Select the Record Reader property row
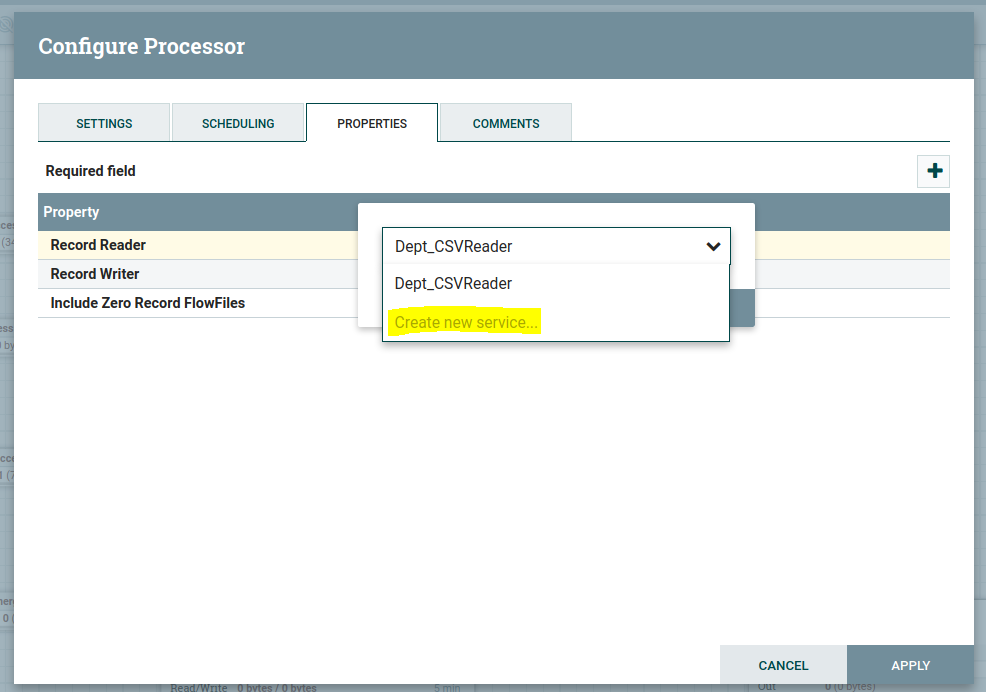The height and width of the screenshot is (692, 986). pos(98,245)
